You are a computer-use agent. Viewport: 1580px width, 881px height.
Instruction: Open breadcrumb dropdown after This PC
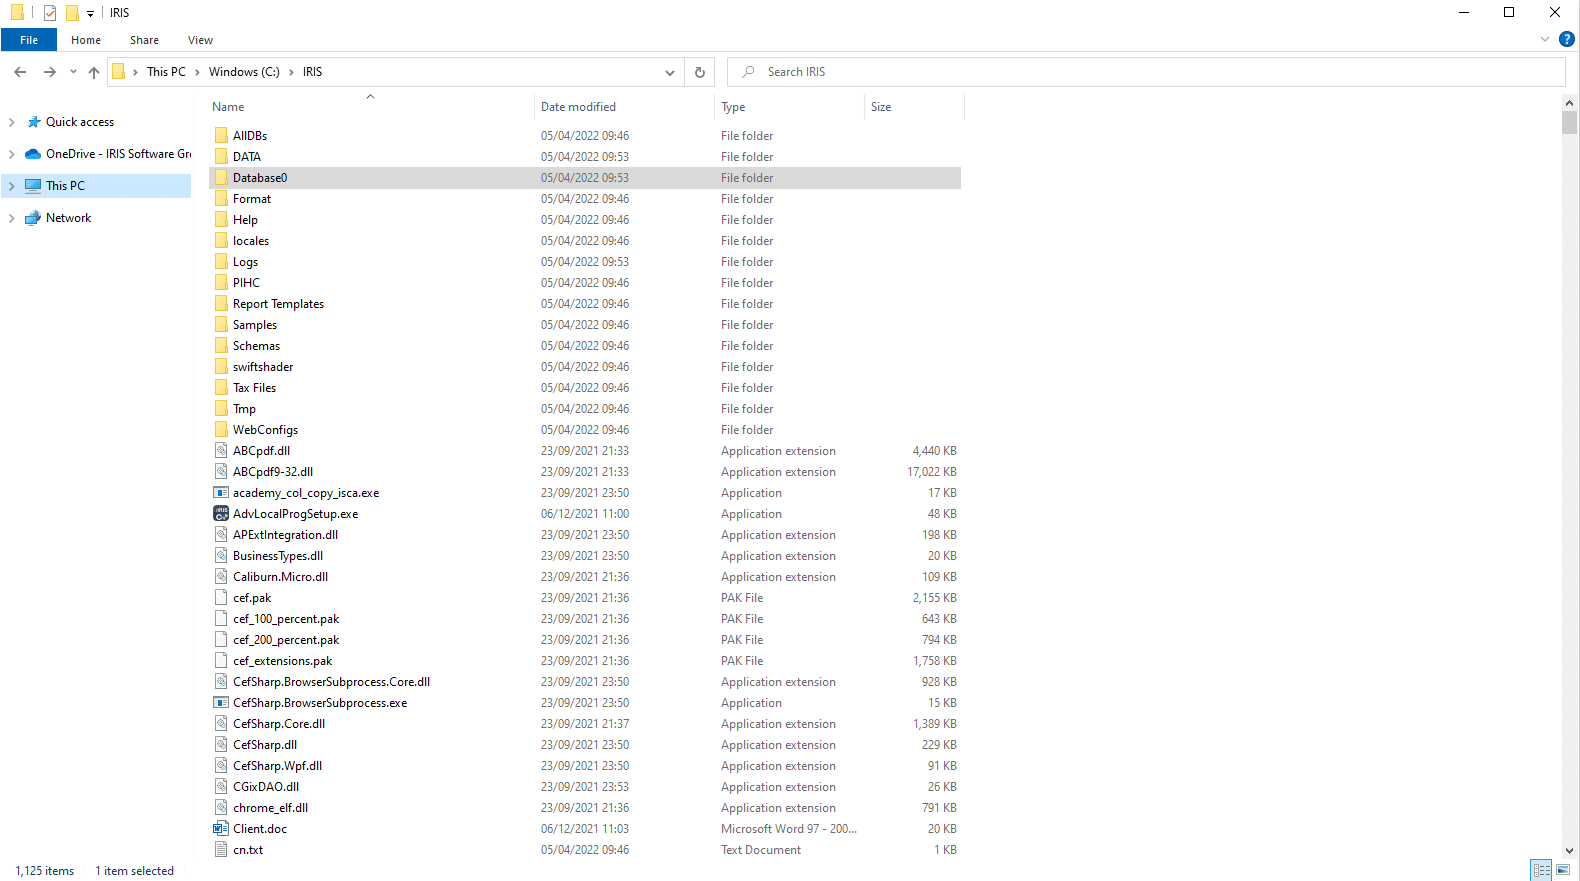pyautogui.click(x=197, y=72)
